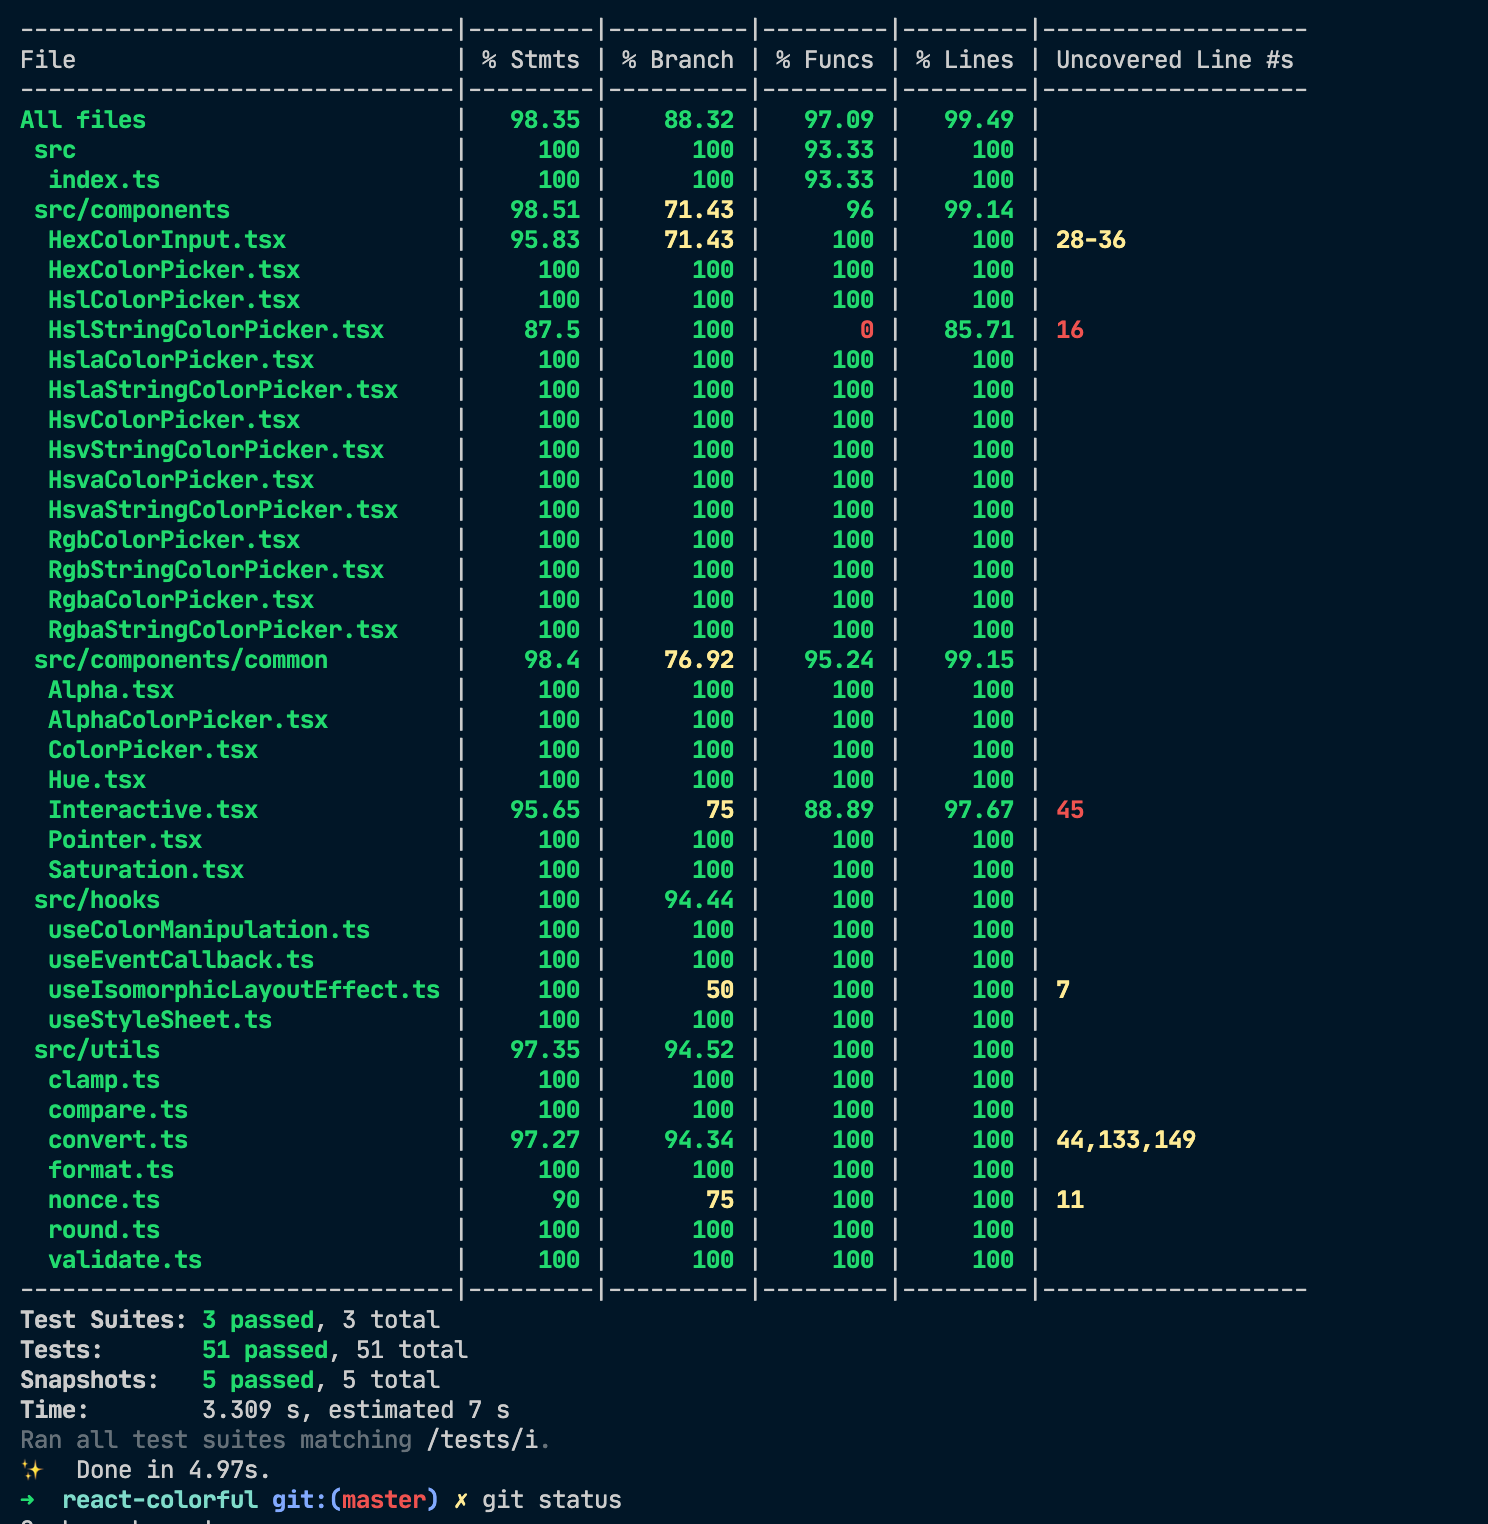Click "3 passed" in the Test Suites line
This screenshot has height=1524, width=1488.
[x=258, y=1320]
